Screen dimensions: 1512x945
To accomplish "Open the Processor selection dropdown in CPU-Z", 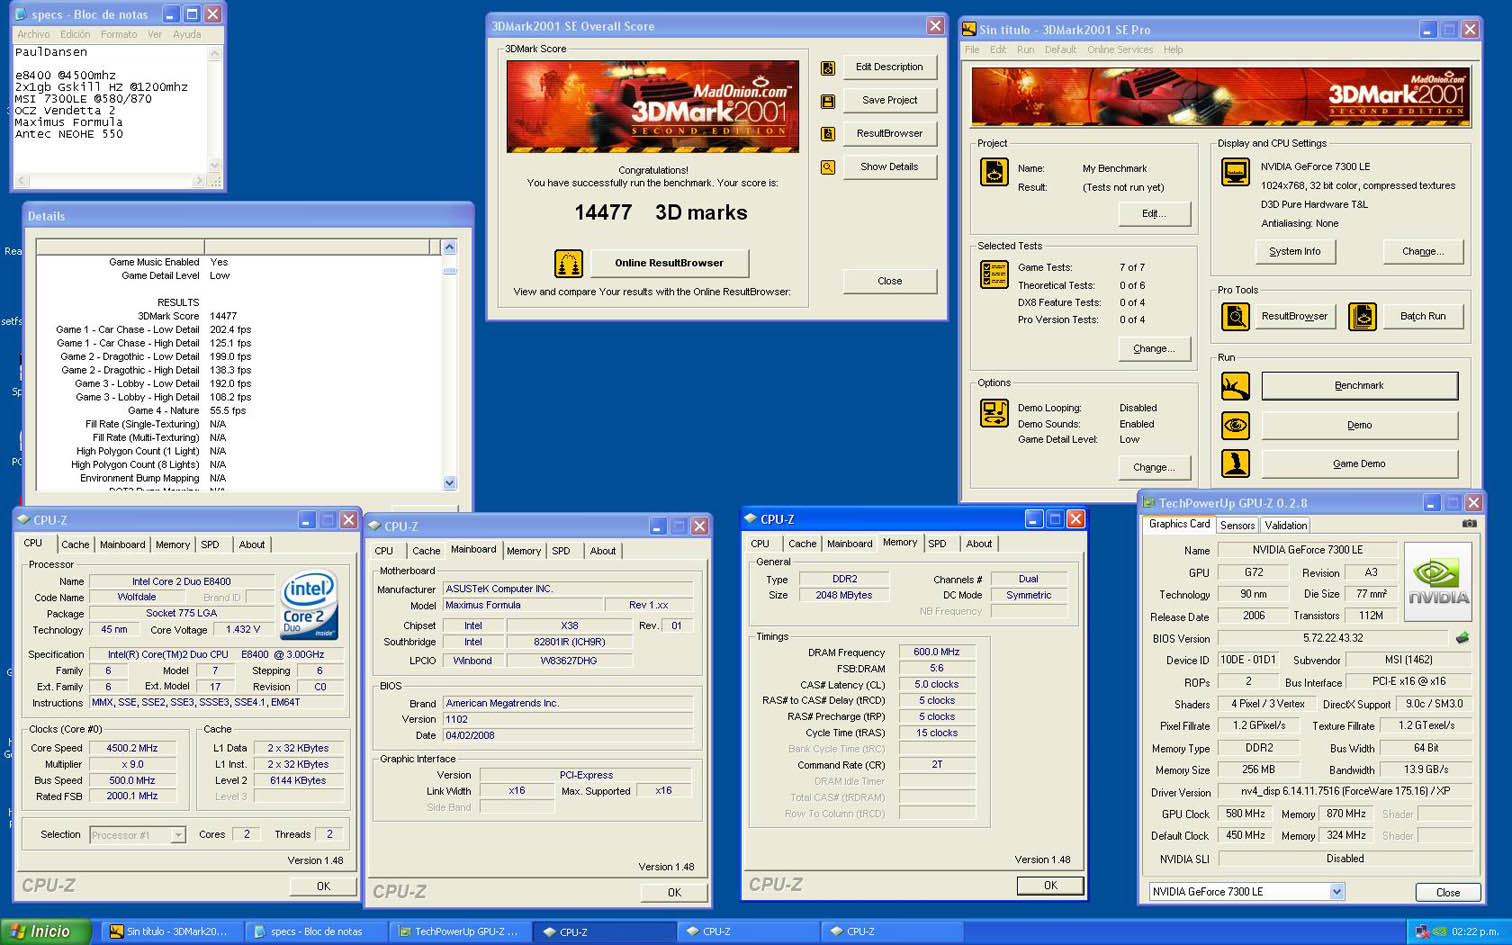I will click(x=178, y=834).
